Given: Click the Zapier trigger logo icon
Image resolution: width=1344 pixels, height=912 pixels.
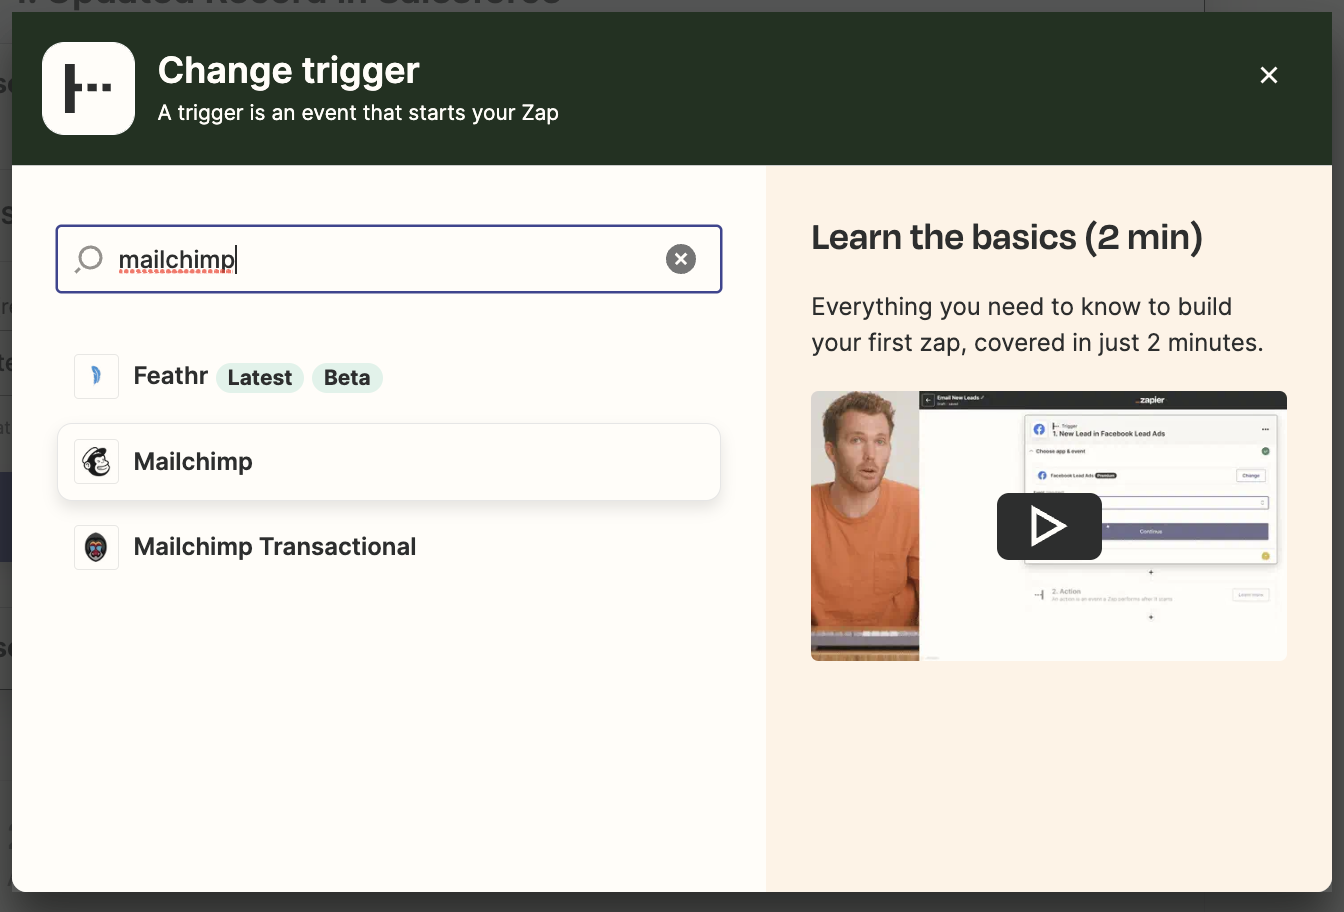Looking at the screenshot, I should [88, 88].
